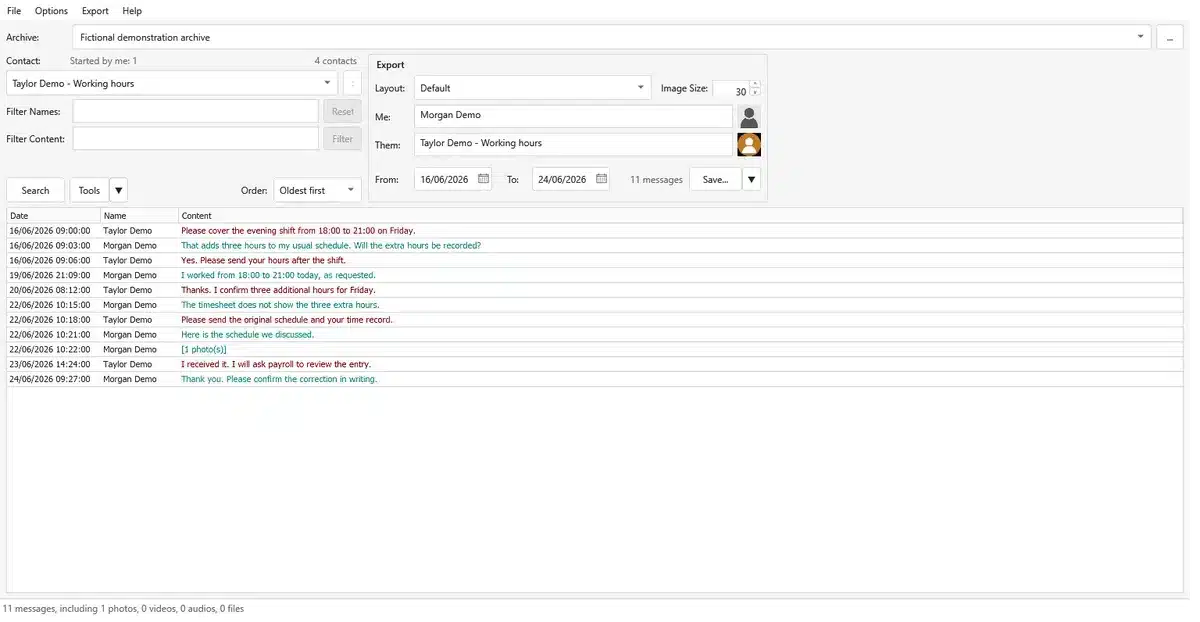
Task: Click the status bar message summary
Action: (123, 608)
